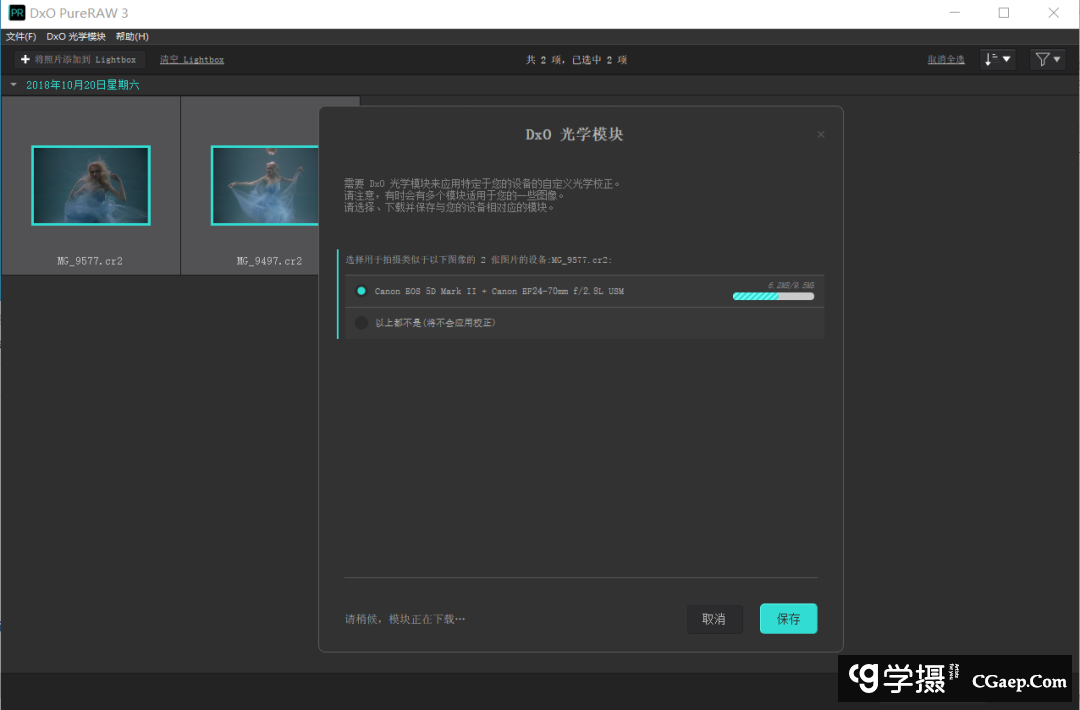Select Canon EOS 5D Mark II module option
The width and height of the screenshot is (1080, 710).
(361, 291)
